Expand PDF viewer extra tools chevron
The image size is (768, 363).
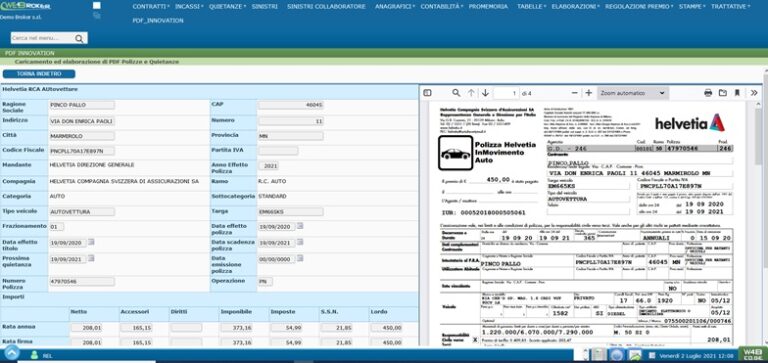(x=754, y=93)
